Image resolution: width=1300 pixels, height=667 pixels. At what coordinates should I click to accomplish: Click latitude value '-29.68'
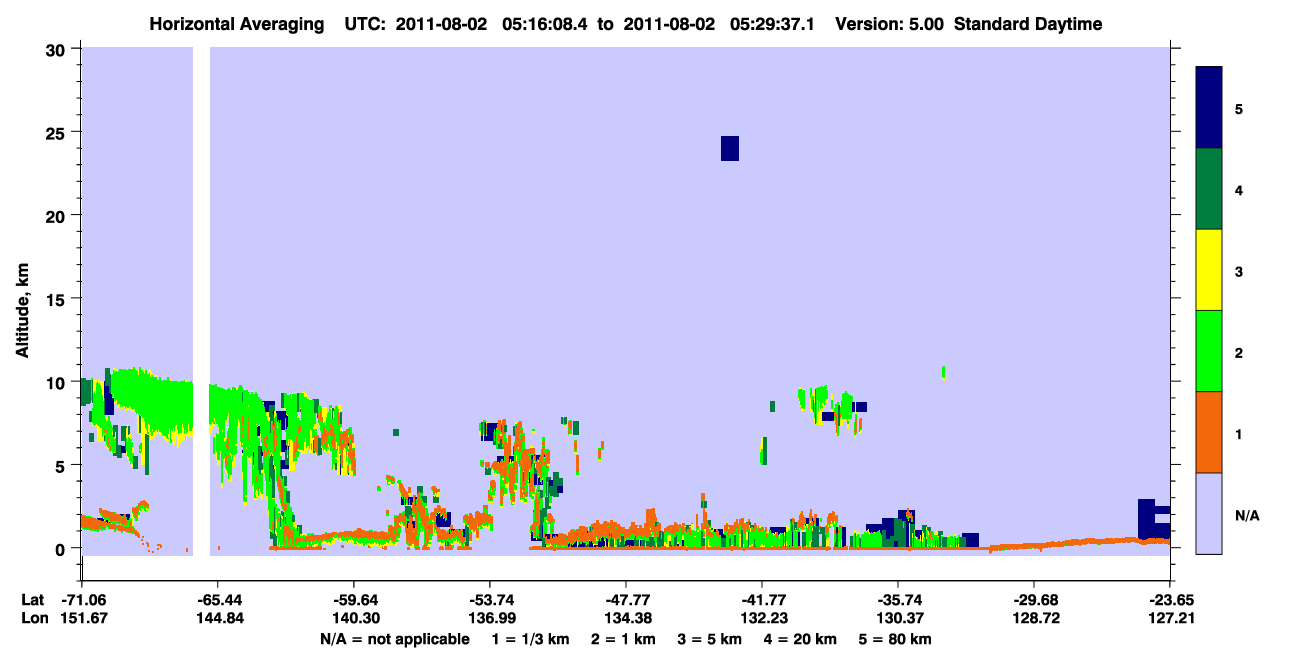(1034, 600)
